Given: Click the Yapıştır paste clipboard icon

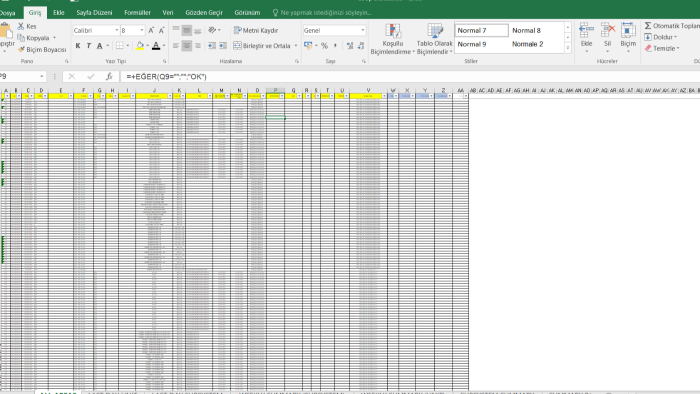Looking at the screenshot, I should (5, 31).
